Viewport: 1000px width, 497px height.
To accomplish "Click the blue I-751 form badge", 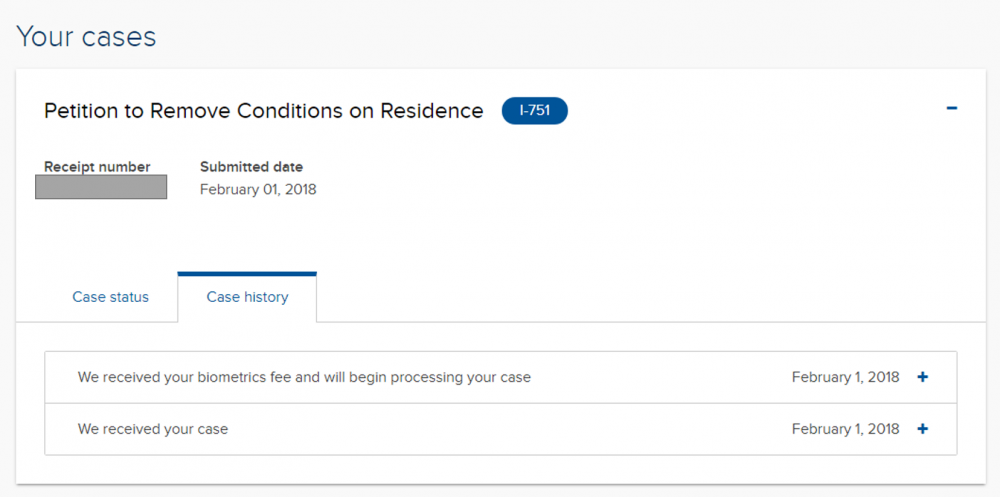I will pyautogui.click(x=534, y=111).
